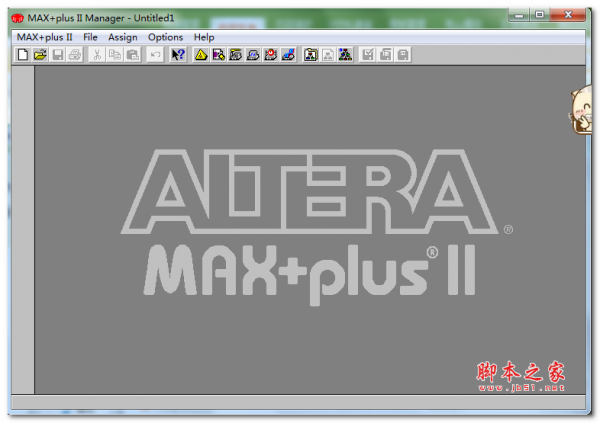Screen dimensions: 600x423
Task: Click the grayed Save and Compile icon
Action: pyautogui.click(x=385, y=55)
